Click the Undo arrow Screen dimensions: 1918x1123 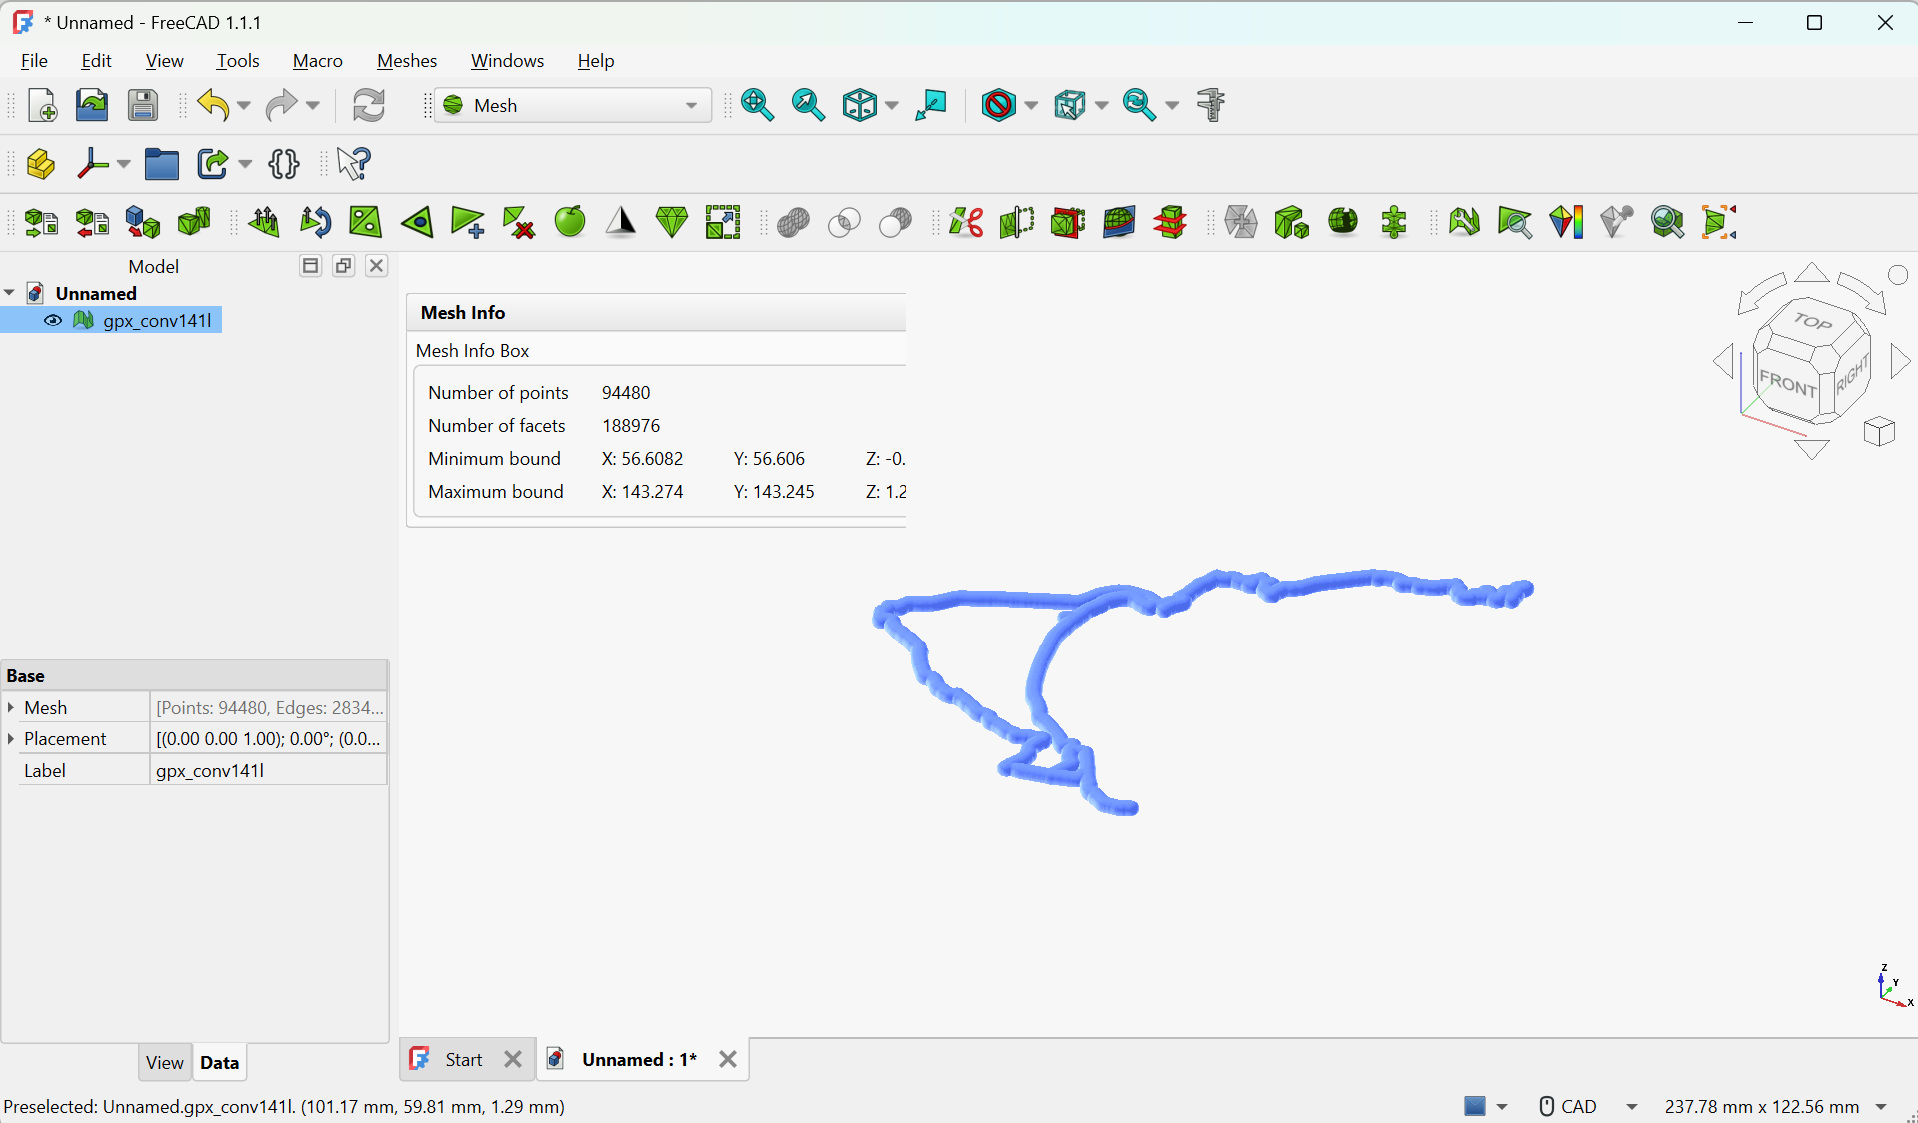pos(213,105)
